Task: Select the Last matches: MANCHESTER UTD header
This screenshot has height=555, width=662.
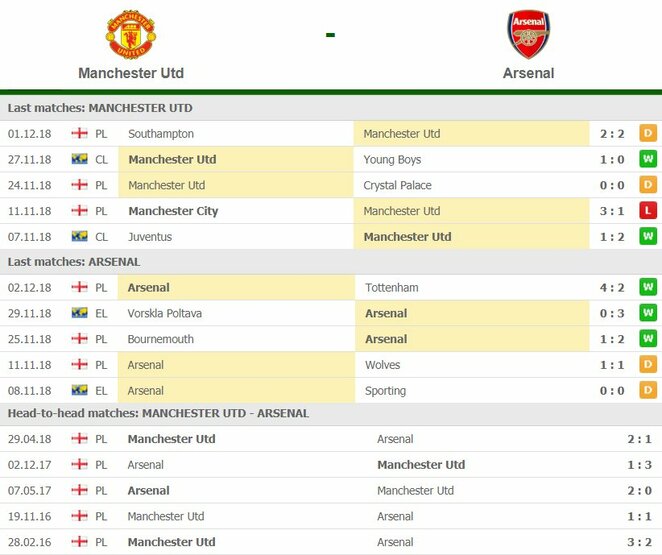Action: (x=100, y=108)
